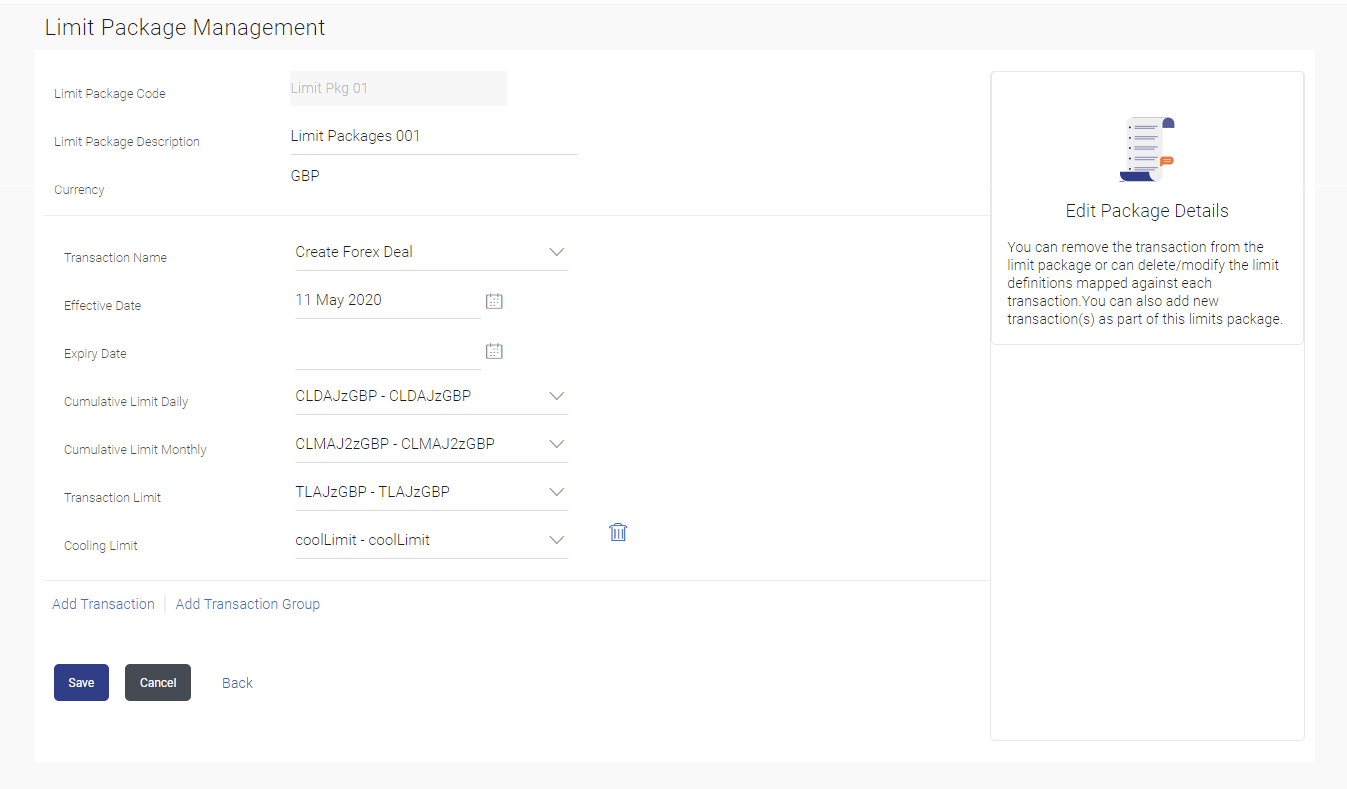1347x789 pixels.
Task: Click the Edit Package Details heading
Action: click(1146, 211)
